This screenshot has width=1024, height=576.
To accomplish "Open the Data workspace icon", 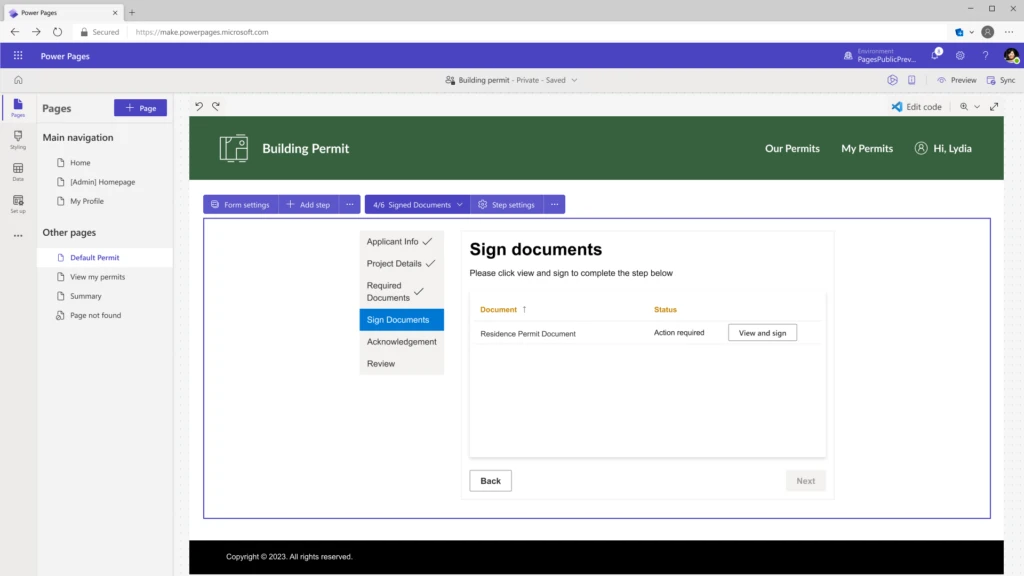I will pos(17,172).
